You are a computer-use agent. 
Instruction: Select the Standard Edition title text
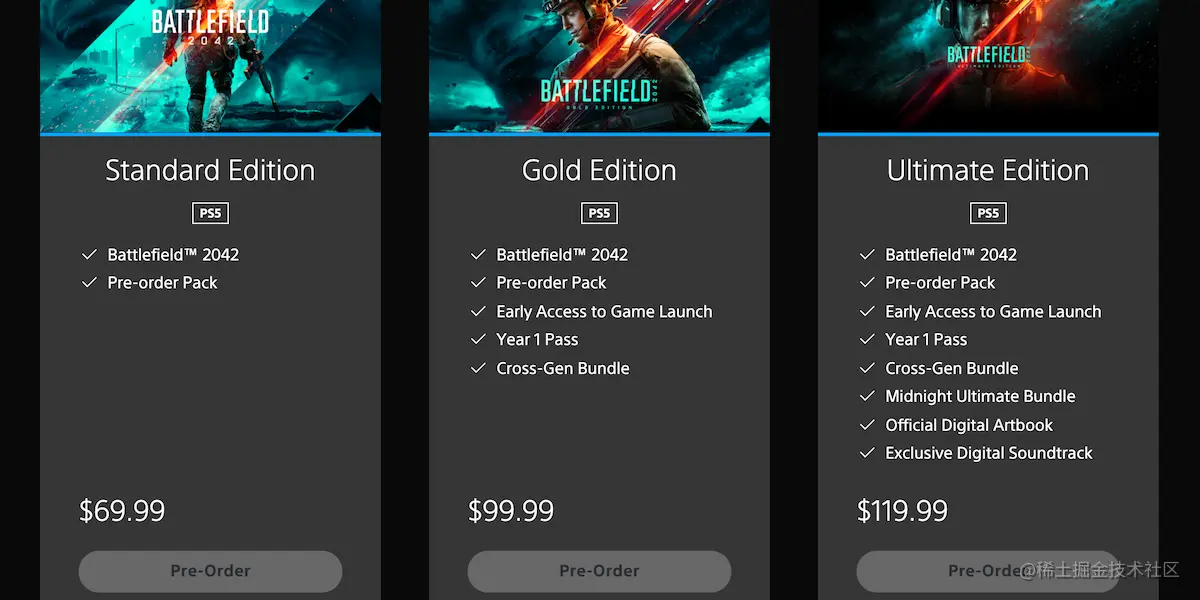(210, 171)
